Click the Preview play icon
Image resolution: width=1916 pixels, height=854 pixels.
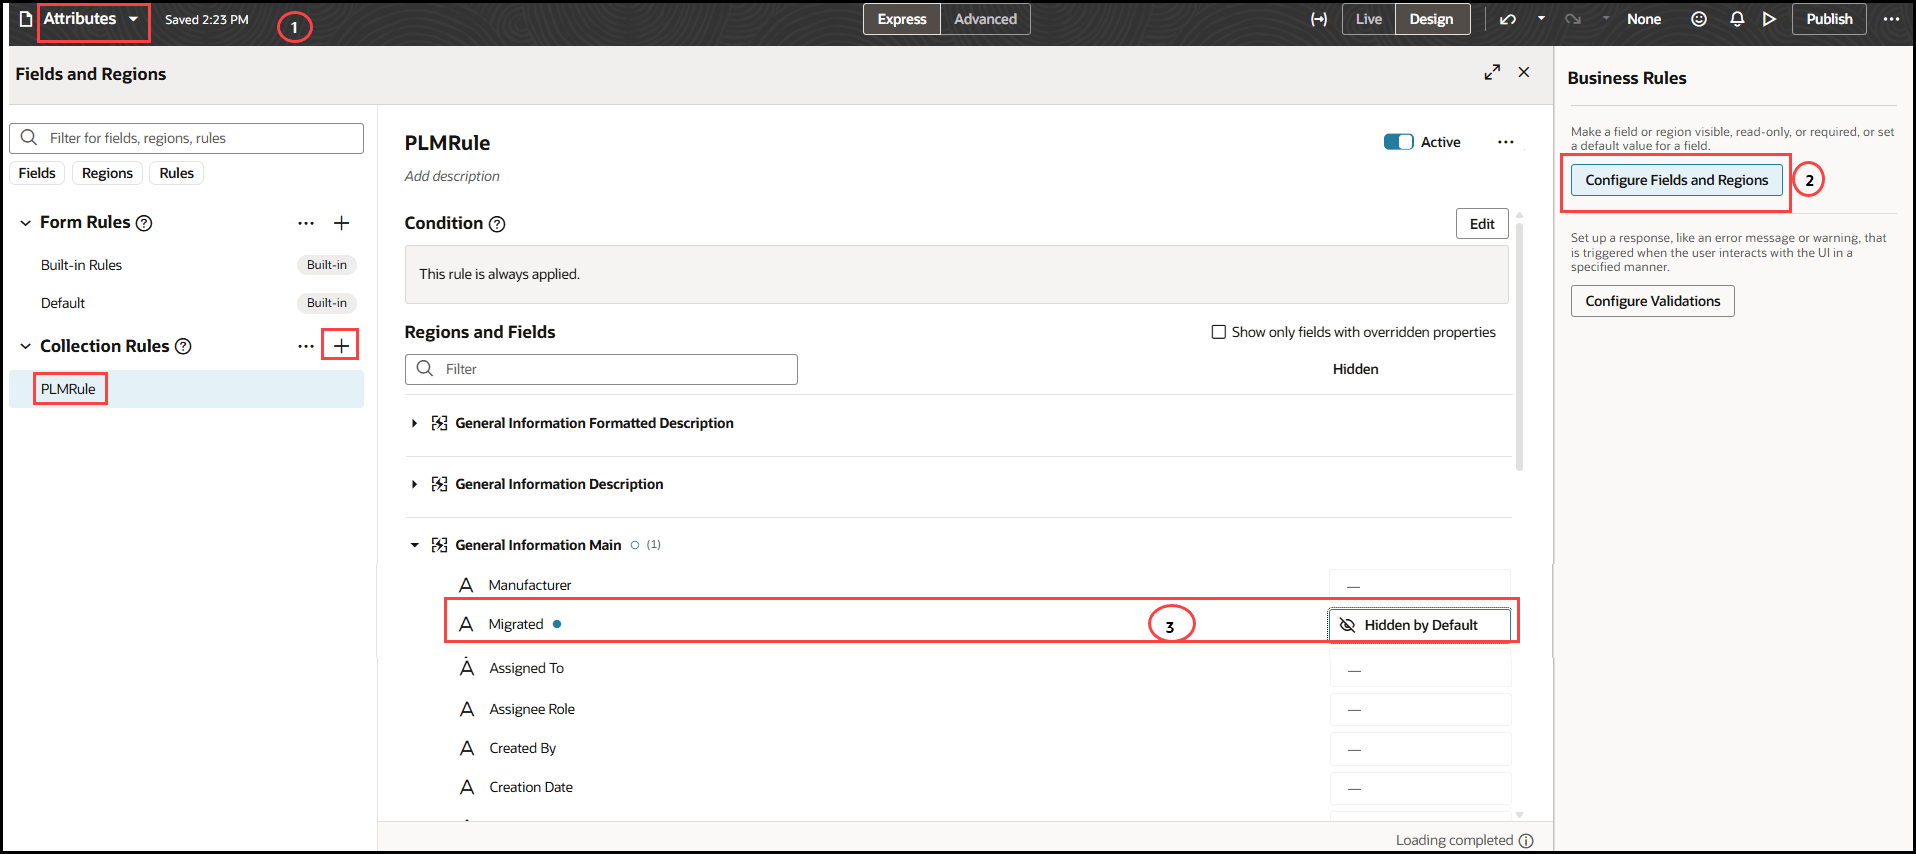pos(1769,19)
